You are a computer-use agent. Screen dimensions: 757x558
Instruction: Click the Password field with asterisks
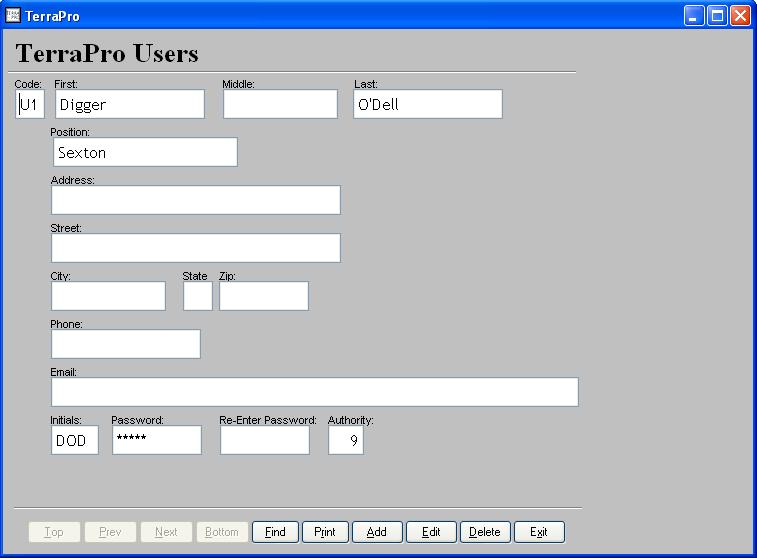point(157,440)
